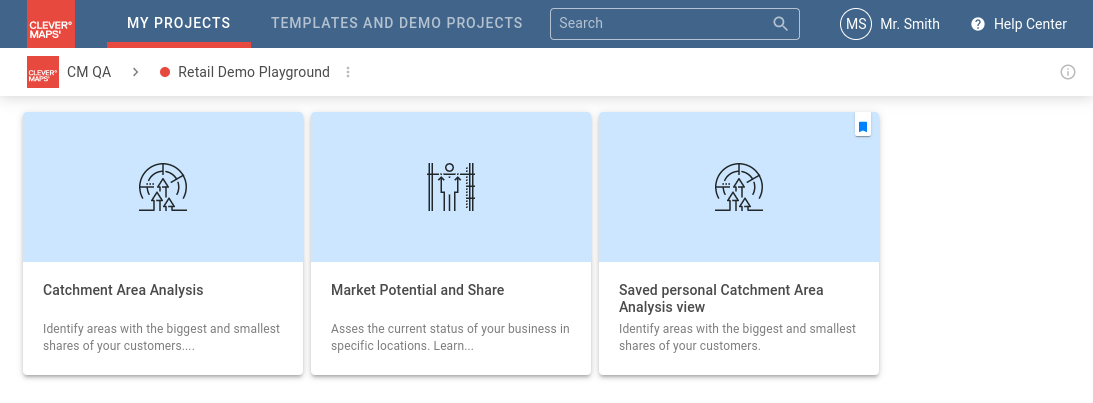Open the Catchment Area Analysis title
This screenshot has height=403, width=1093.
123,290
